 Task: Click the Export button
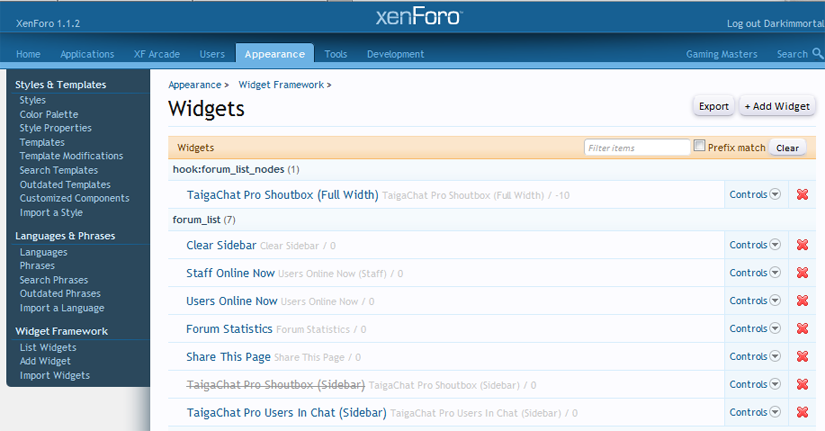pos(713,106)
